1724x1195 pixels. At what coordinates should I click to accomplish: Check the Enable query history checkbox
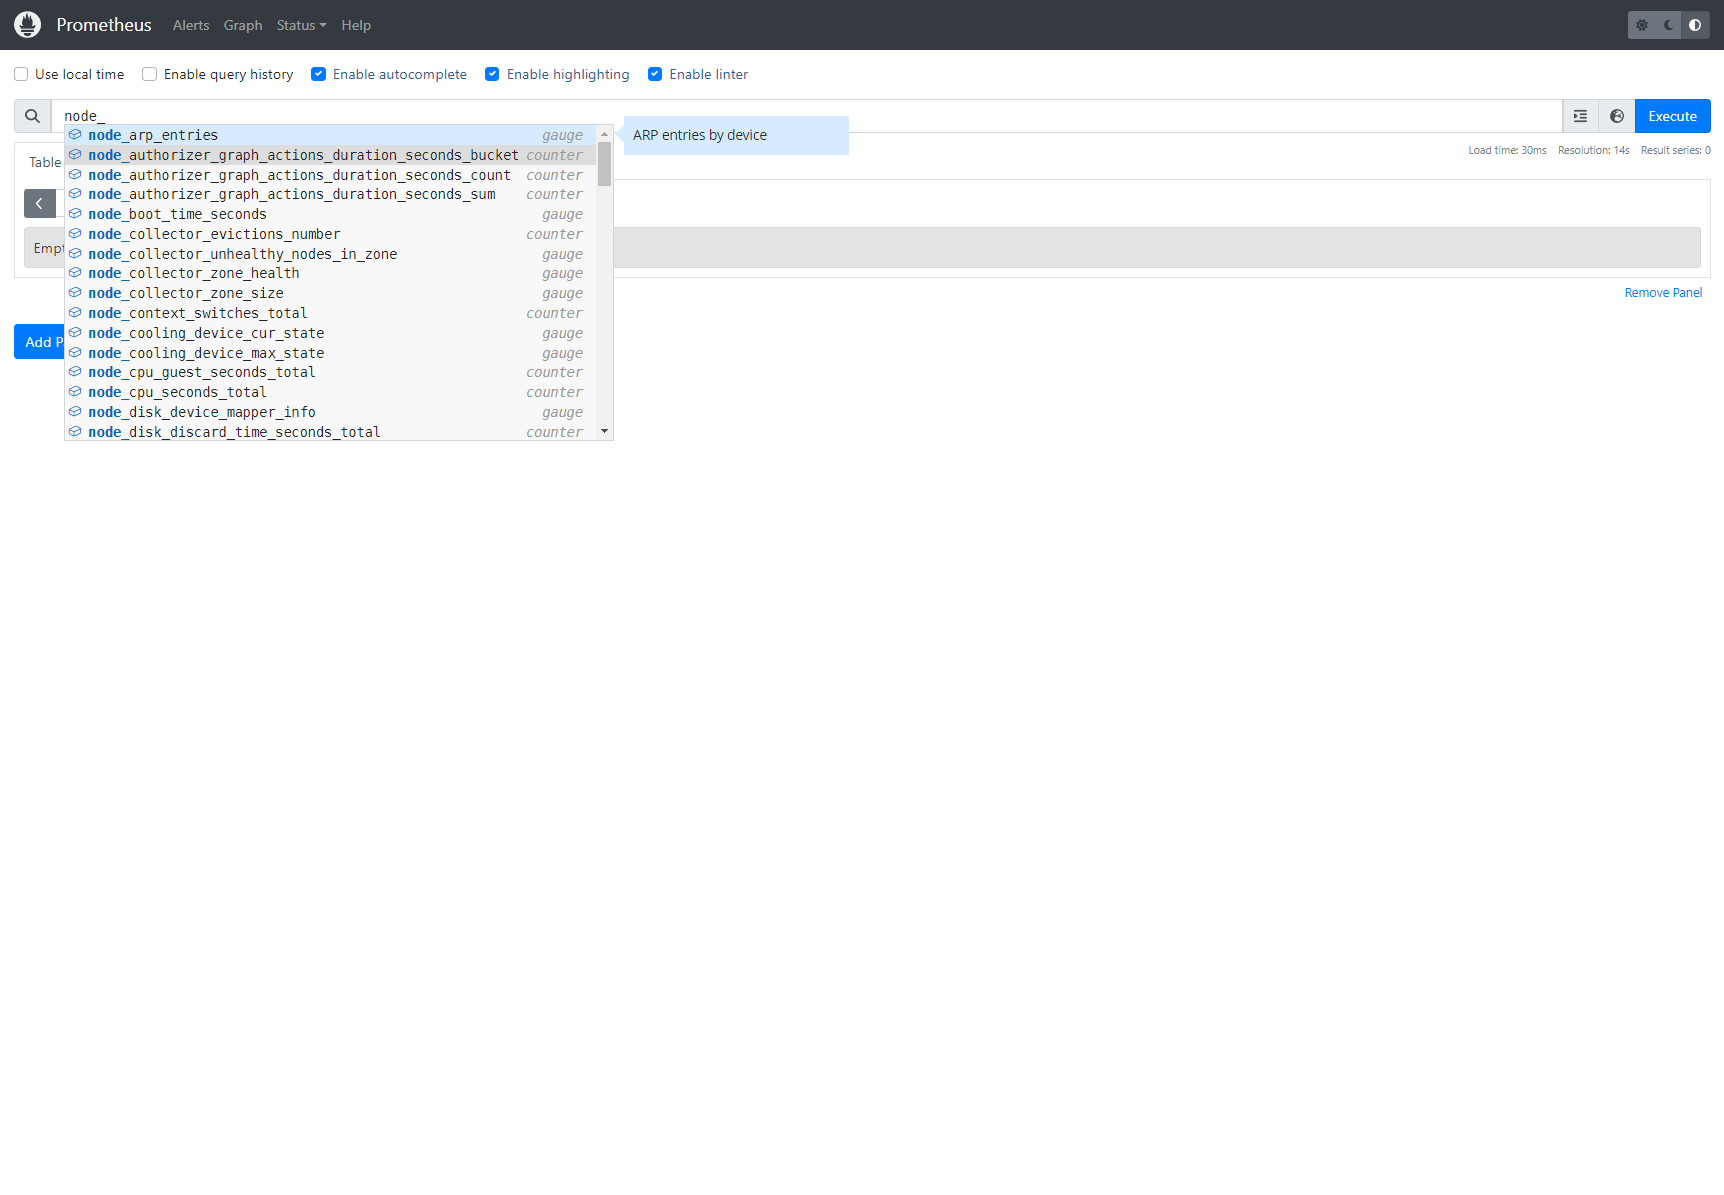point(150,74)
